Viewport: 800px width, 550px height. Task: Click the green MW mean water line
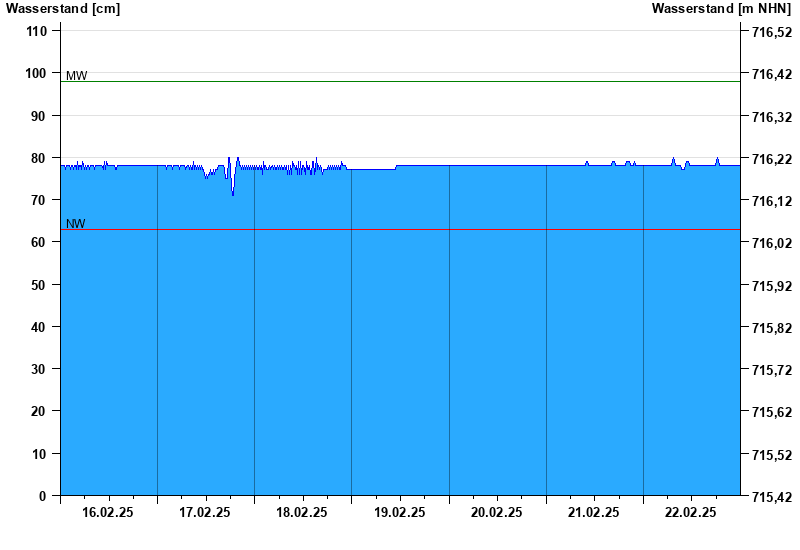click(400, 82)
